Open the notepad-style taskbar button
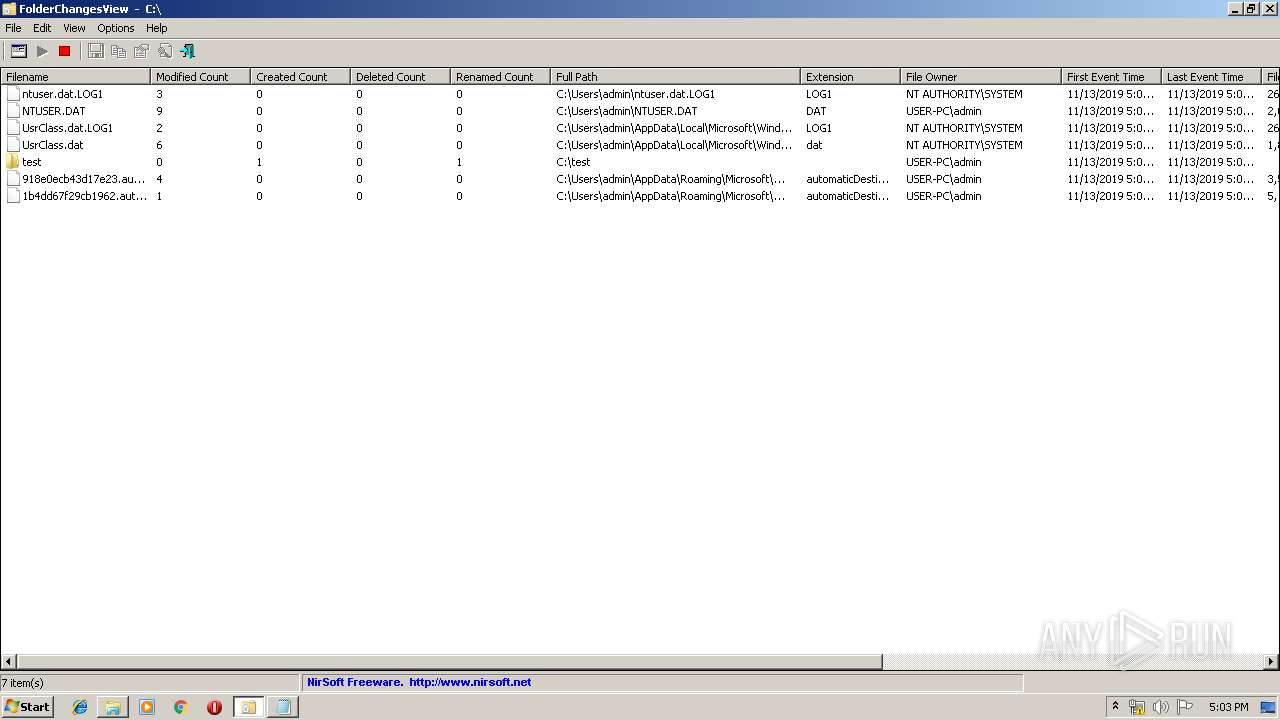This screenshot has width=1280, height=720. pyautogui.click(x=283, y=707)
